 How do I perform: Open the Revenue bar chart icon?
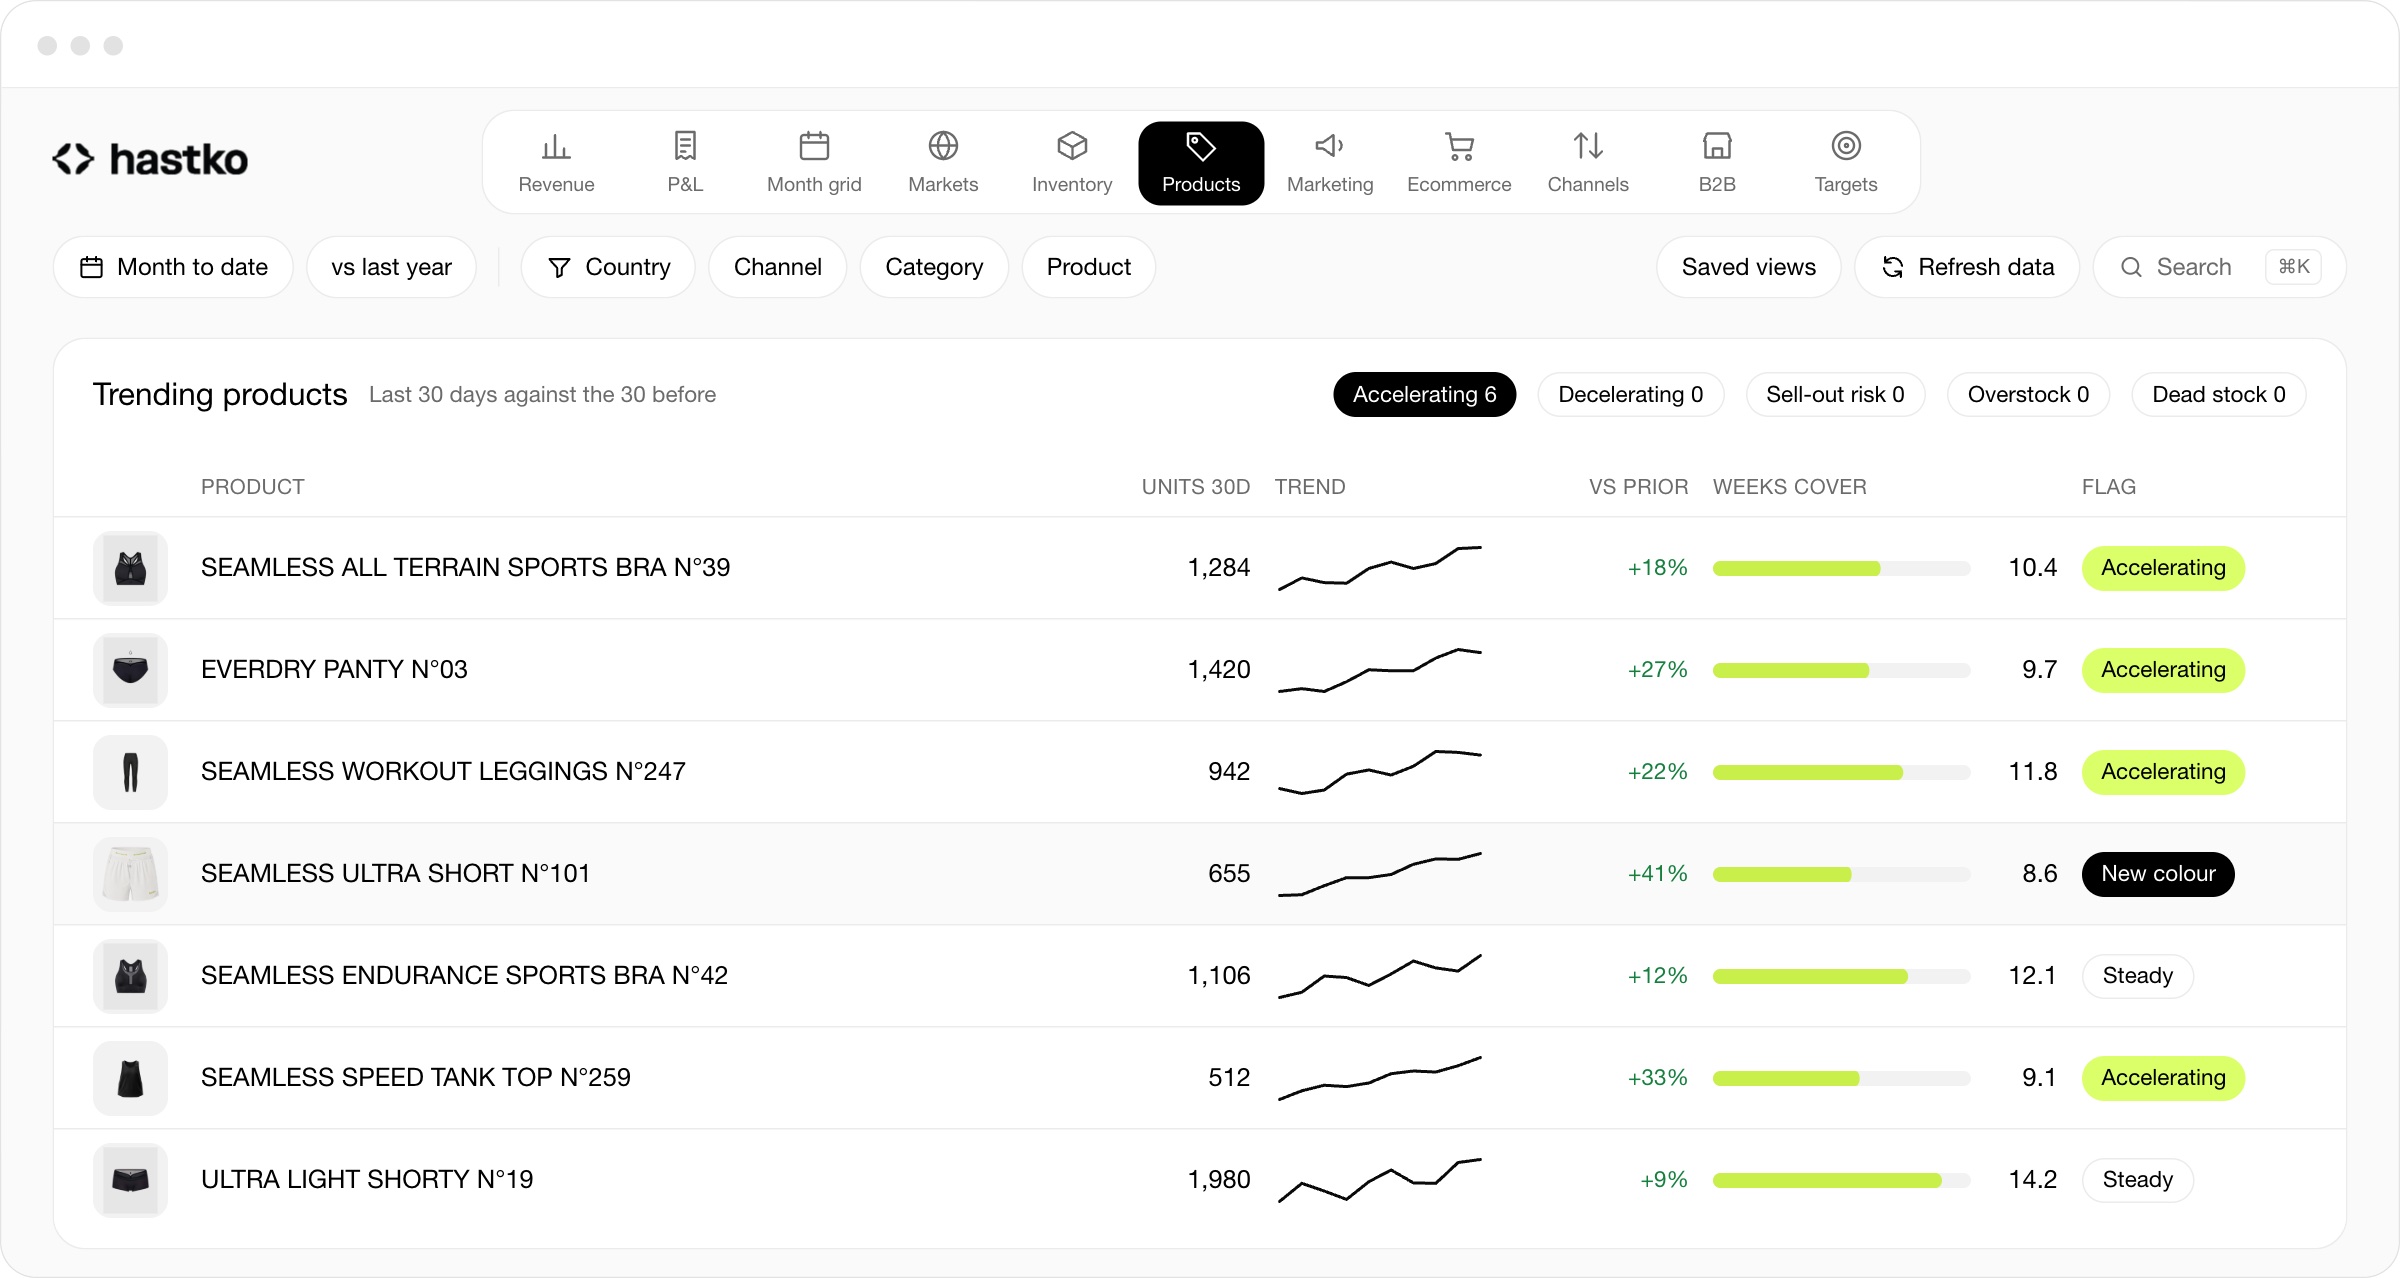pos(556,146)
